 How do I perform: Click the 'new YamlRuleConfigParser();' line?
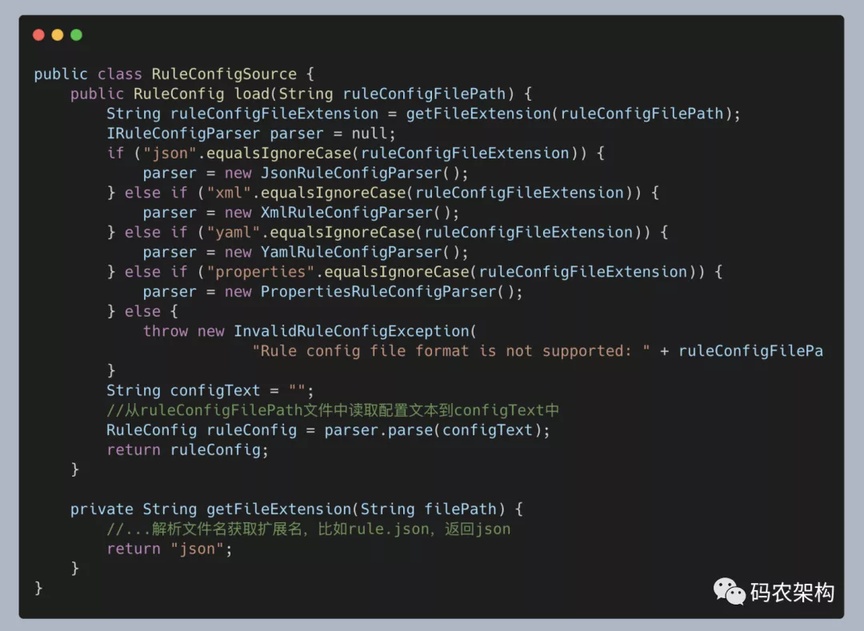pyautogui.click(x=305, y=252)
